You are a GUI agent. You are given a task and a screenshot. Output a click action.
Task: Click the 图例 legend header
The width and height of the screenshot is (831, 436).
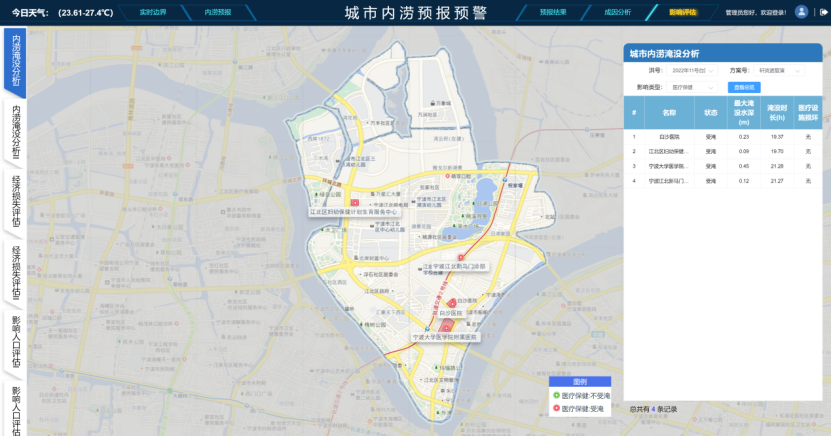[x=579, y=382]
